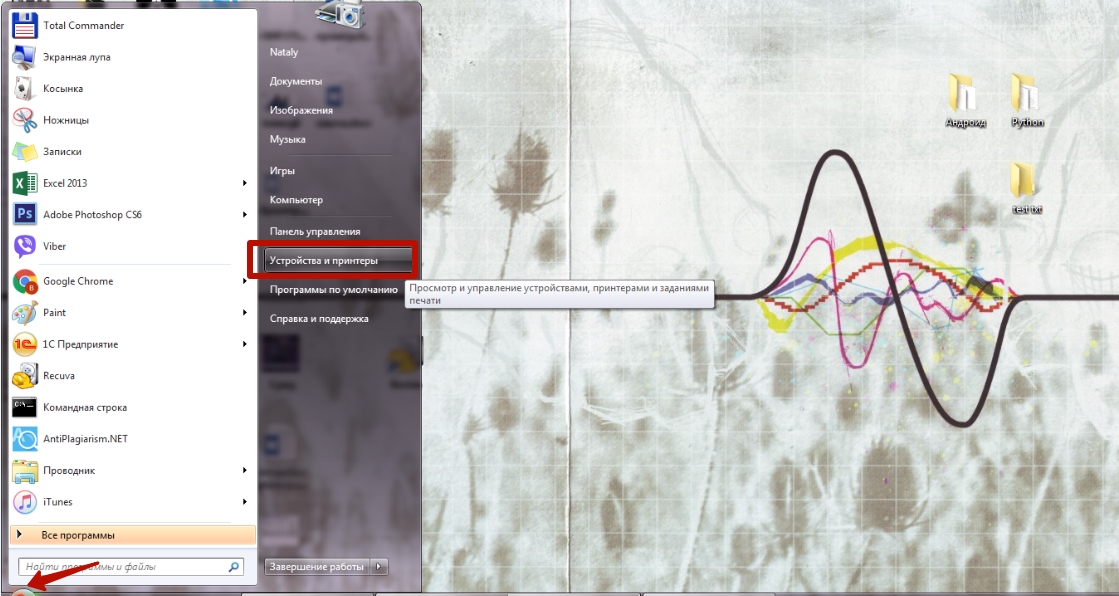Expand the Excel 2013 jump list arrow
This screenshot has width=1119, height=596.
point(245,183)
